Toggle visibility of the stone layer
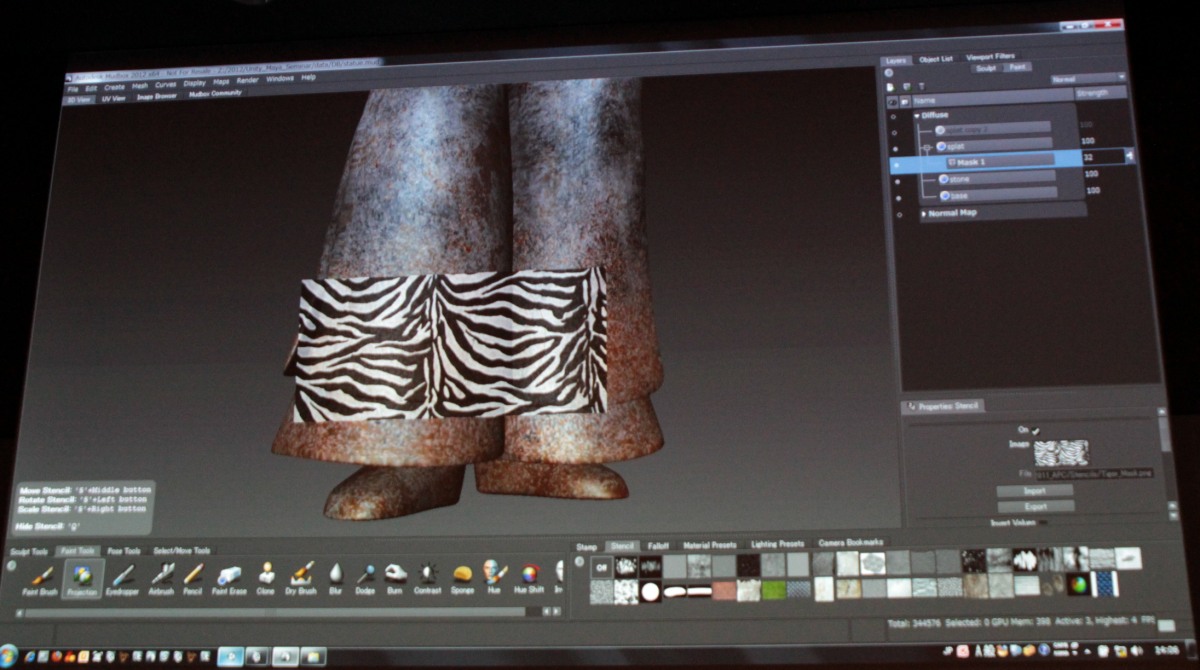Screen dimensions: 1200x670 click(897, 181)
